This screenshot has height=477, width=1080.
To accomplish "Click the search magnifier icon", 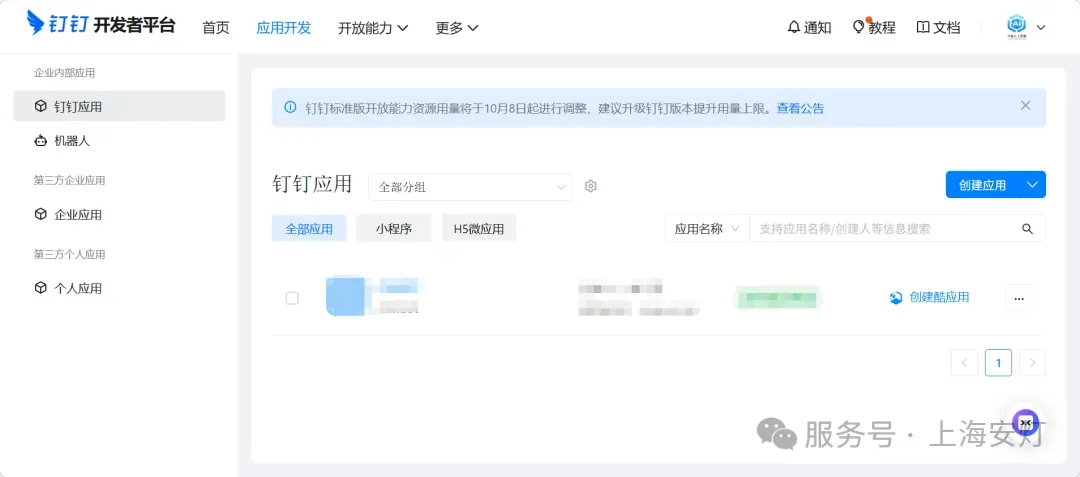I will (x=1028, y=229).
